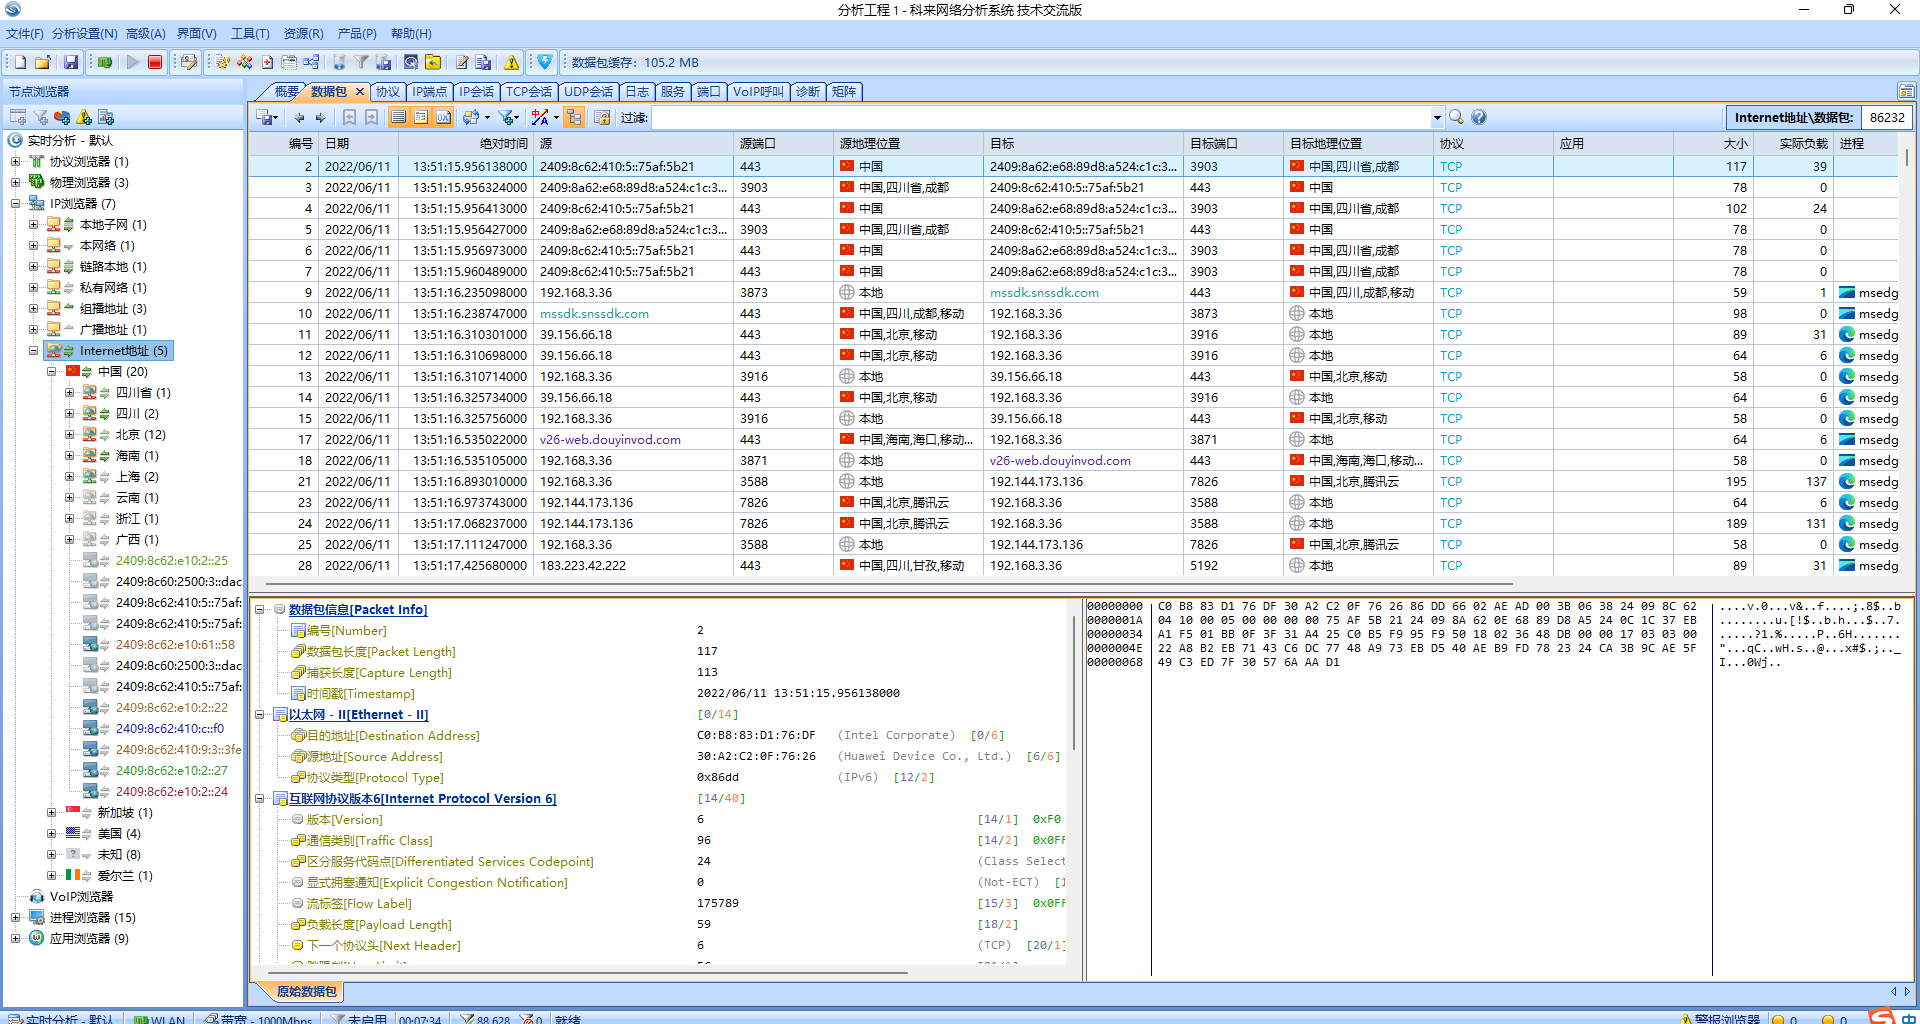This screenshot has height=1024, width=1920.
Task: Select the 原始数据包 bottom tab
Action: point(306,992)
